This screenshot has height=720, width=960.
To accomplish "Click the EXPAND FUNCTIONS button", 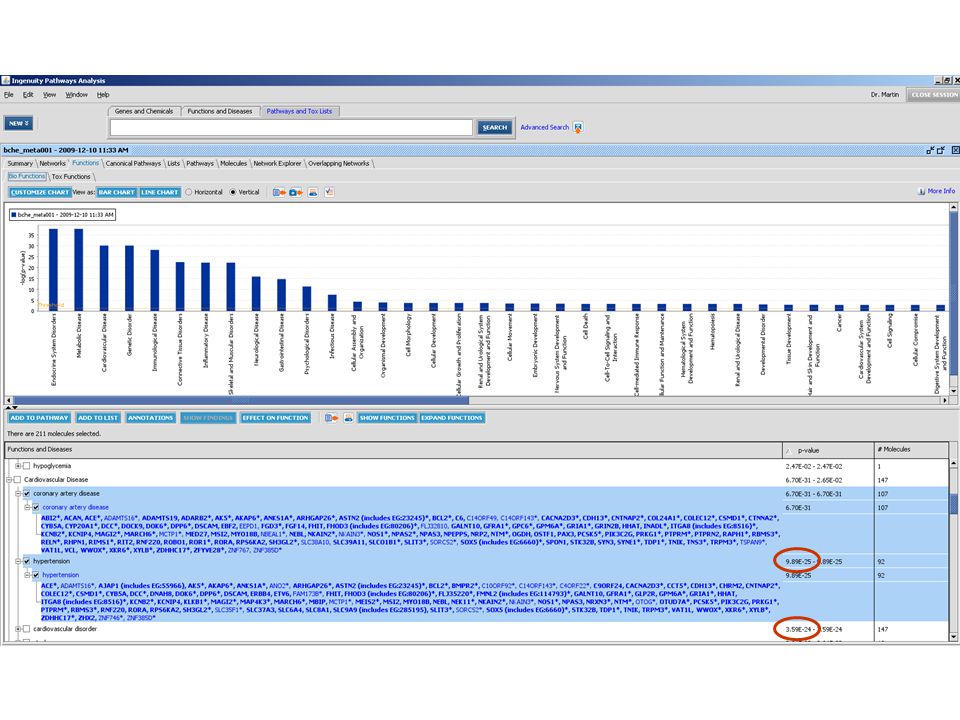I will [x=452, y=418].
